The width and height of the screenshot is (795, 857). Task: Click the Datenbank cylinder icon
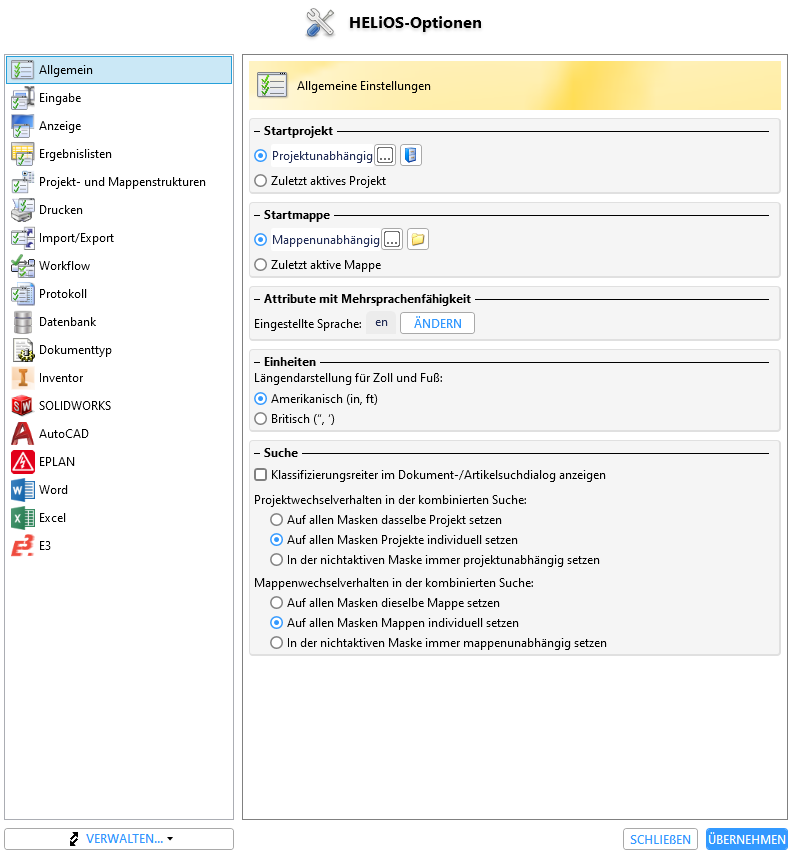click(22, 322)
